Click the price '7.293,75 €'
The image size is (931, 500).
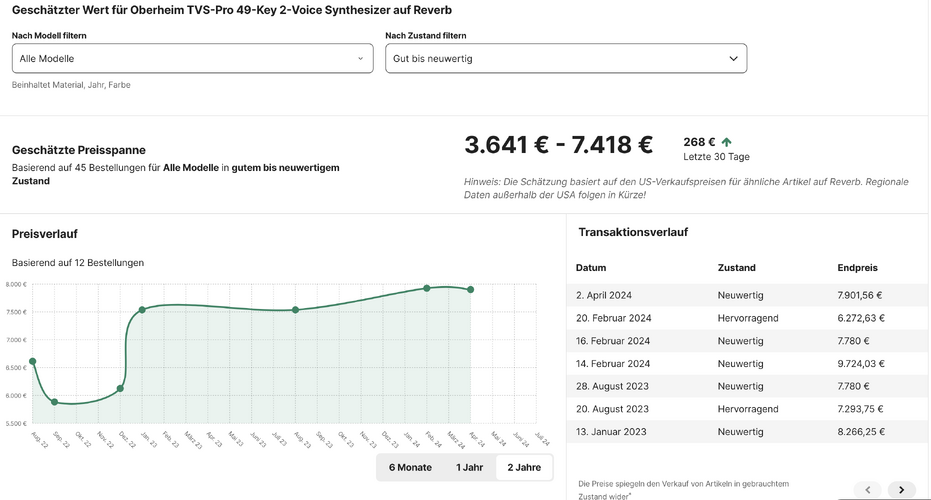pos(860,409)
